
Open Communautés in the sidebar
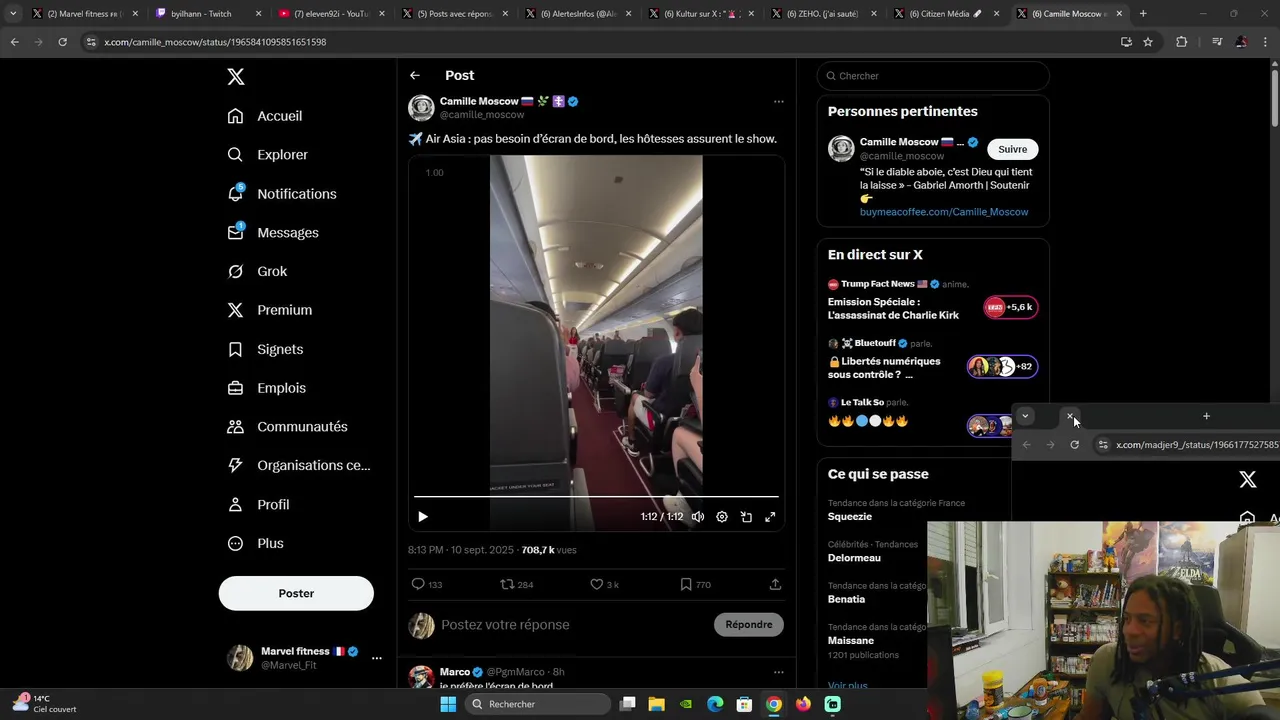(288, 427)
